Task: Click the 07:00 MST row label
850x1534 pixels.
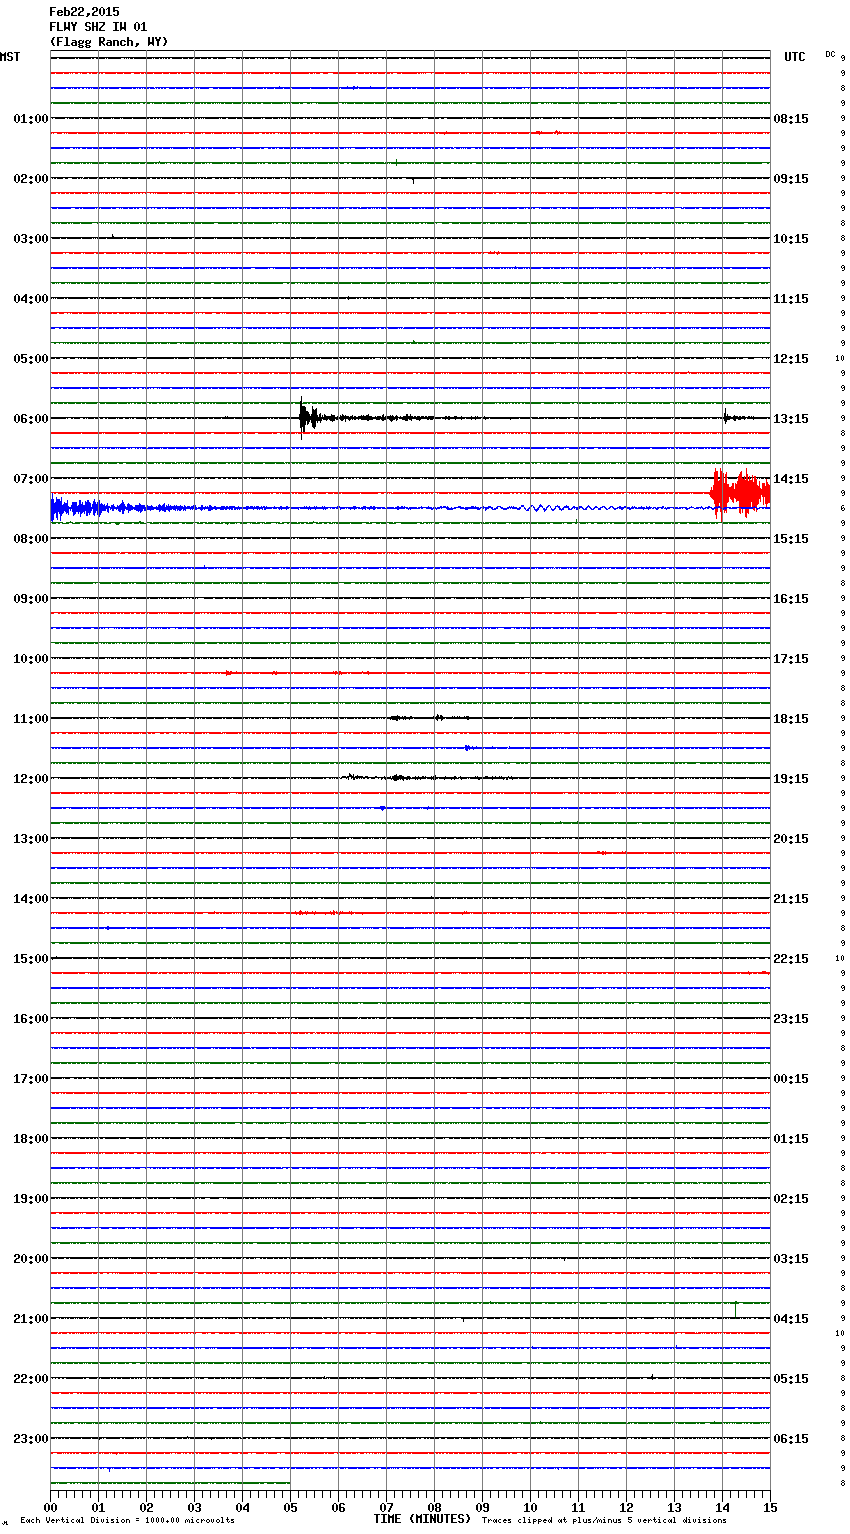Action: point(31,479)
